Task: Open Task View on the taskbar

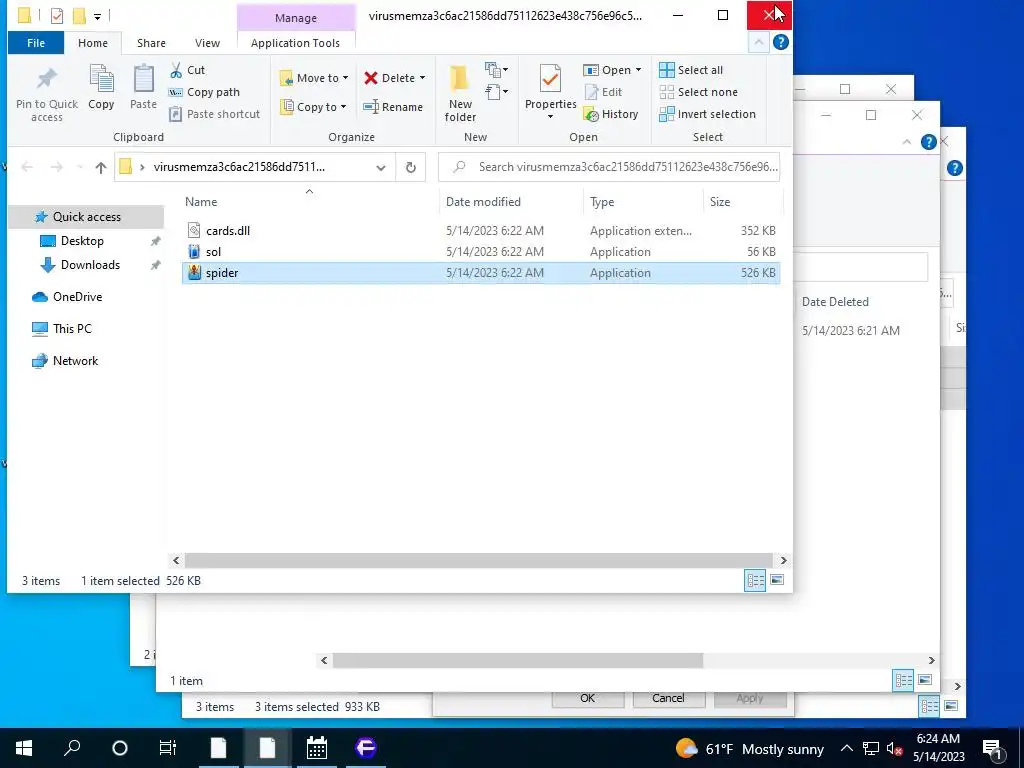Action: [x=168, y=748]
